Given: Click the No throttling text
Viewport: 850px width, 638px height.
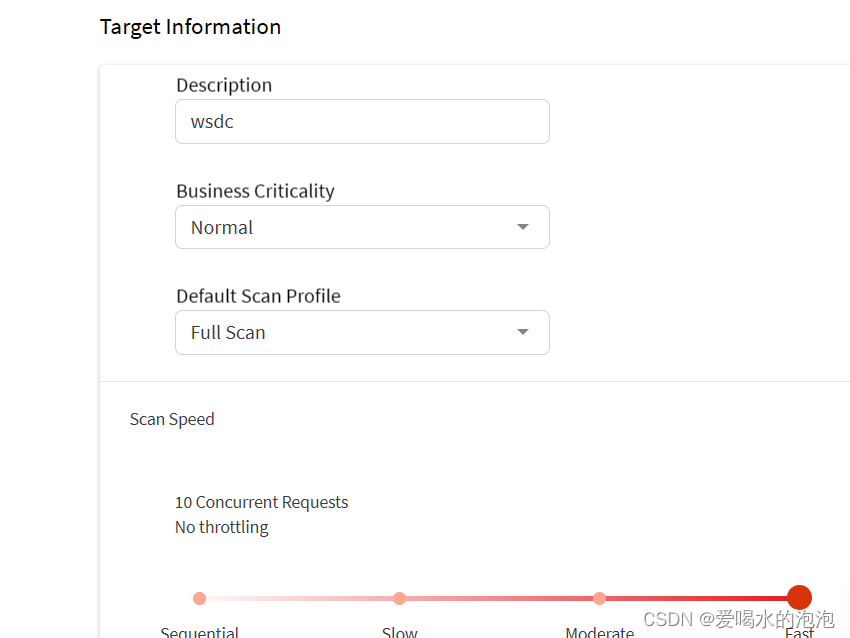Looking at the screenshot, I should pyautogui.click(x=221, y=527).
